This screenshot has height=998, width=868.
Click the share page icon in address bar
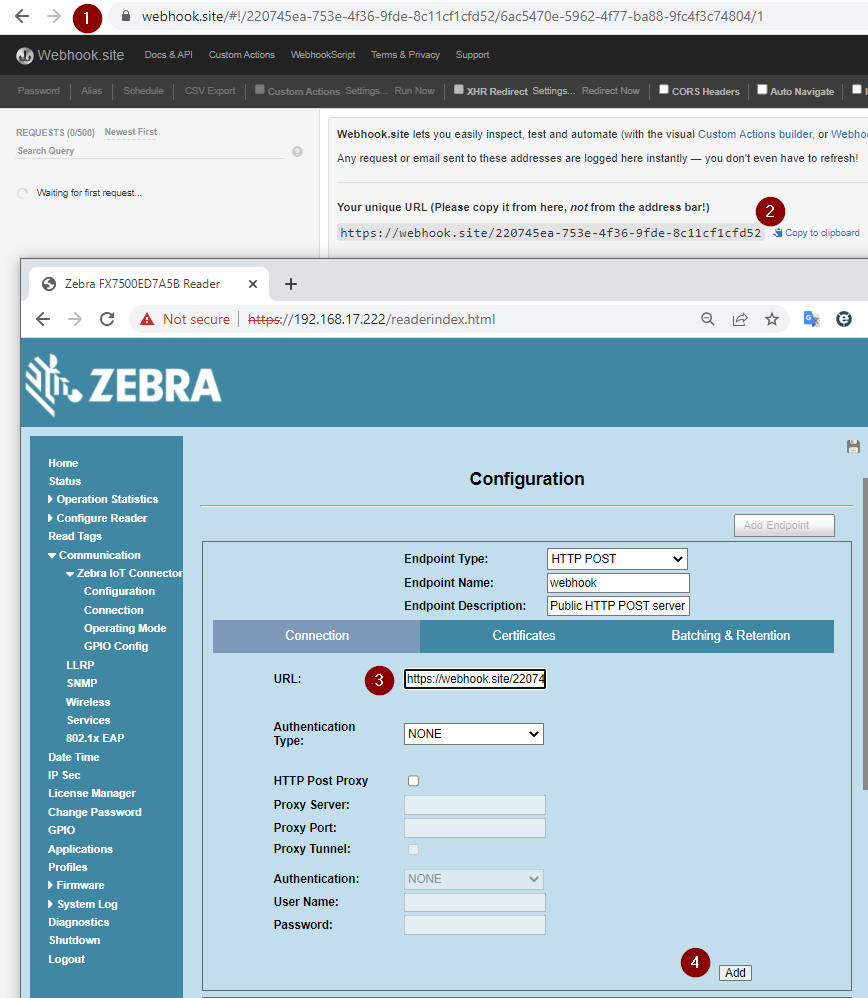[x=740, y=319]
